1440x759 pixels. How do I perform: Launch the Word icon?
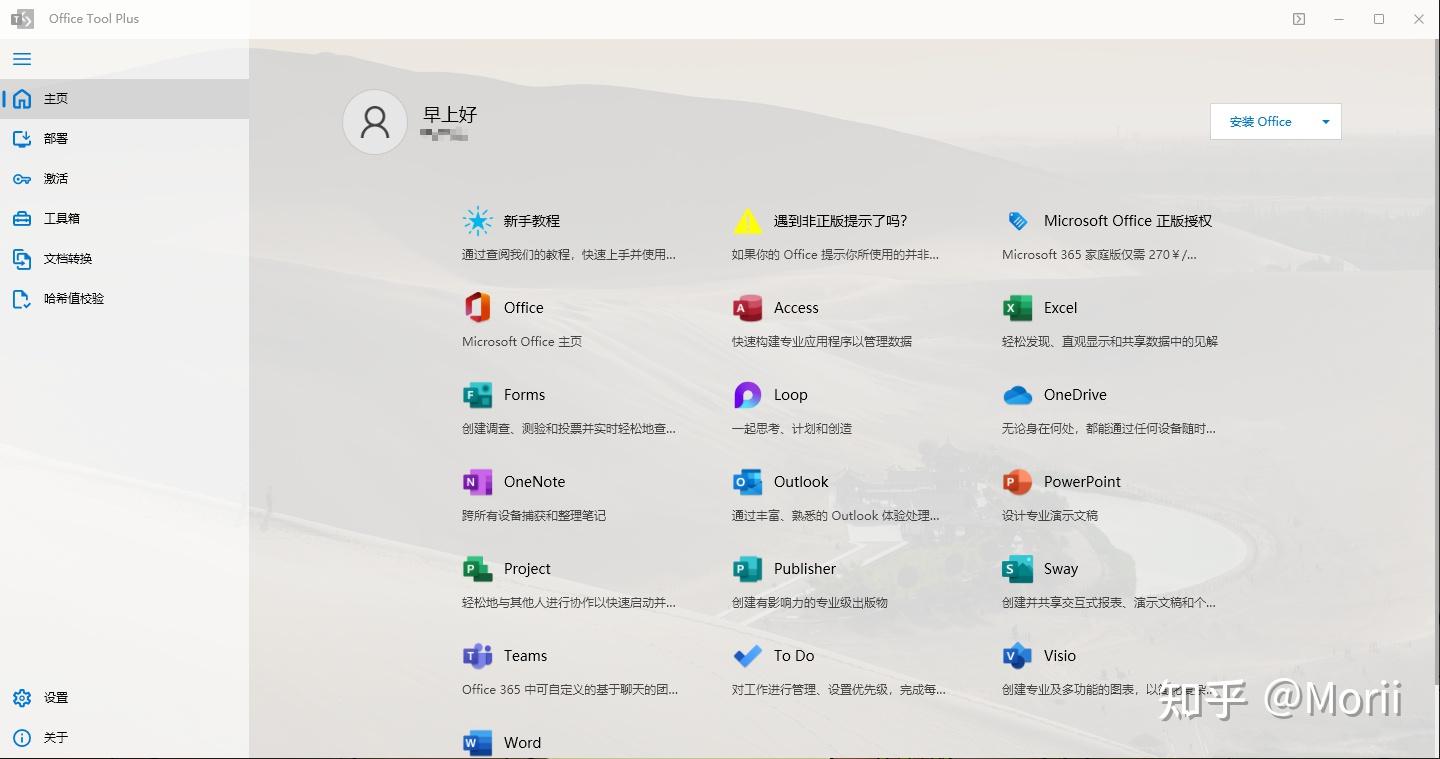pos(478,743)
